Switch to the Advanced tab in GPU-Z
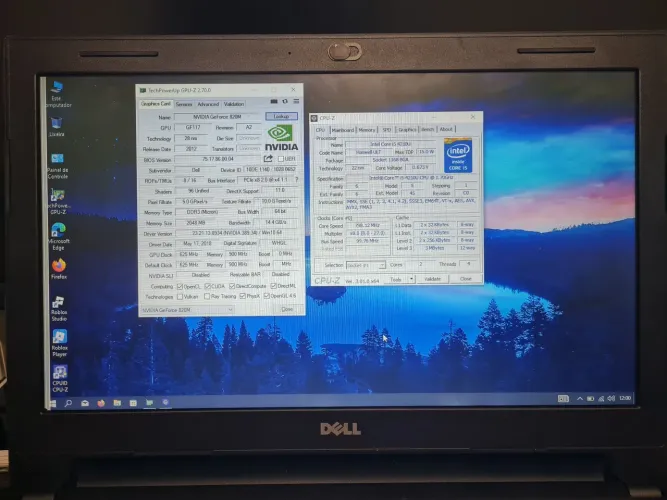 [x=208, y=104]
